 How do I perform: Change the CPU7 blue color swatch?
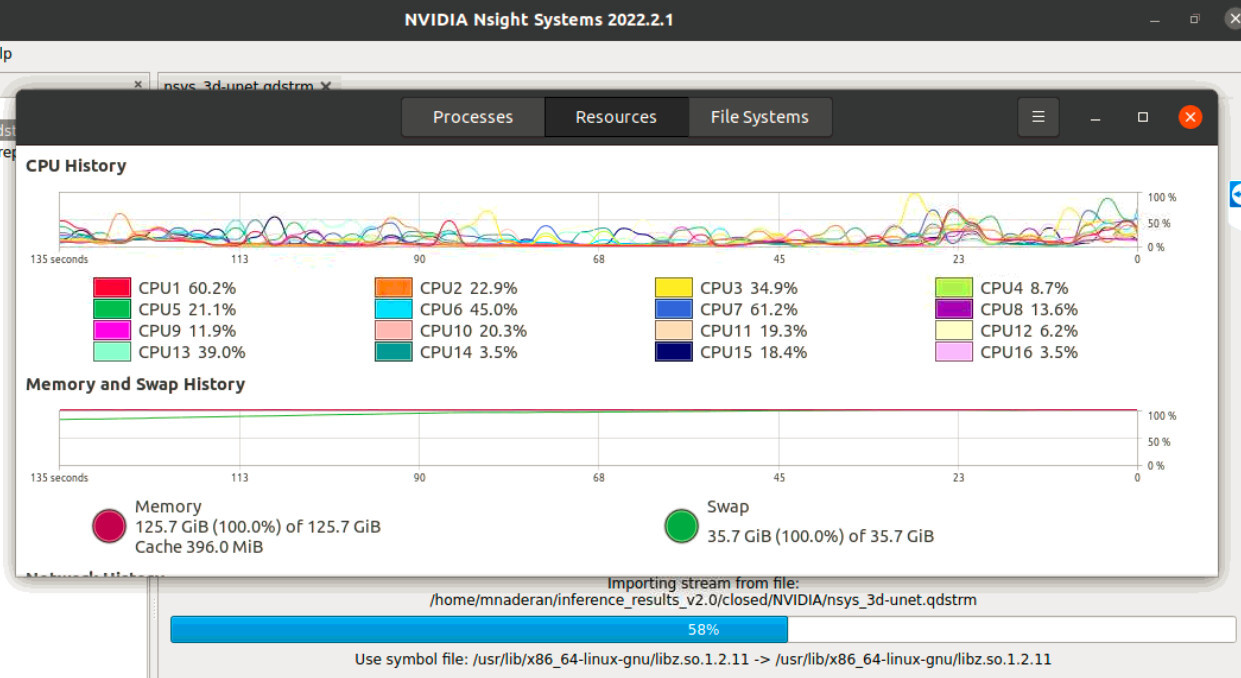674,309
